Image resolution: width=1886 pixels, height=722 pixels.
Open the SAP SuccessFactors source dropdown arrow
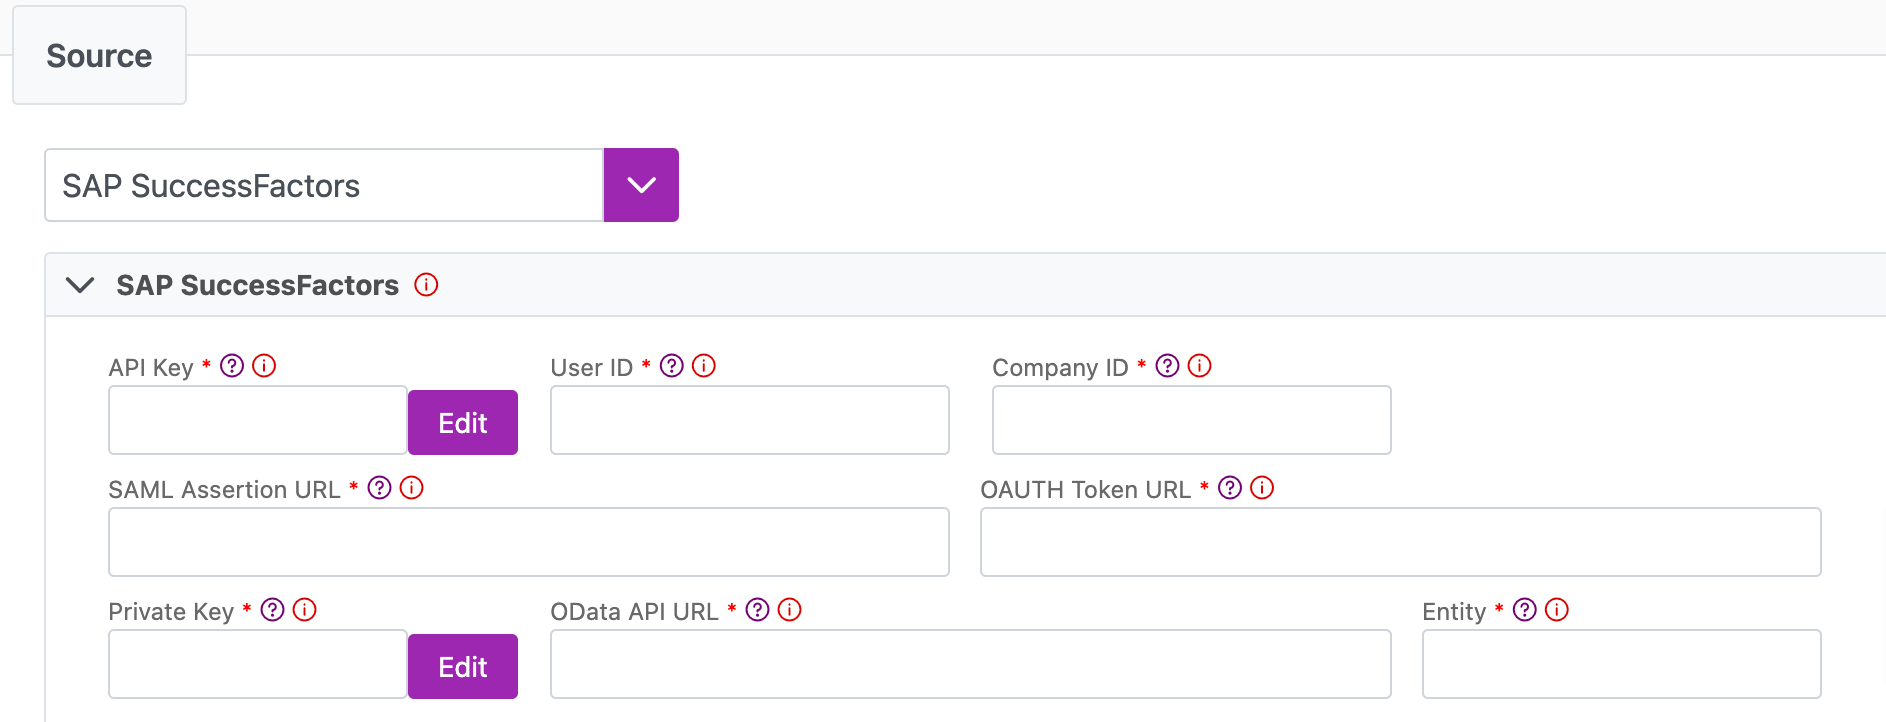click(x=641, y=185)
